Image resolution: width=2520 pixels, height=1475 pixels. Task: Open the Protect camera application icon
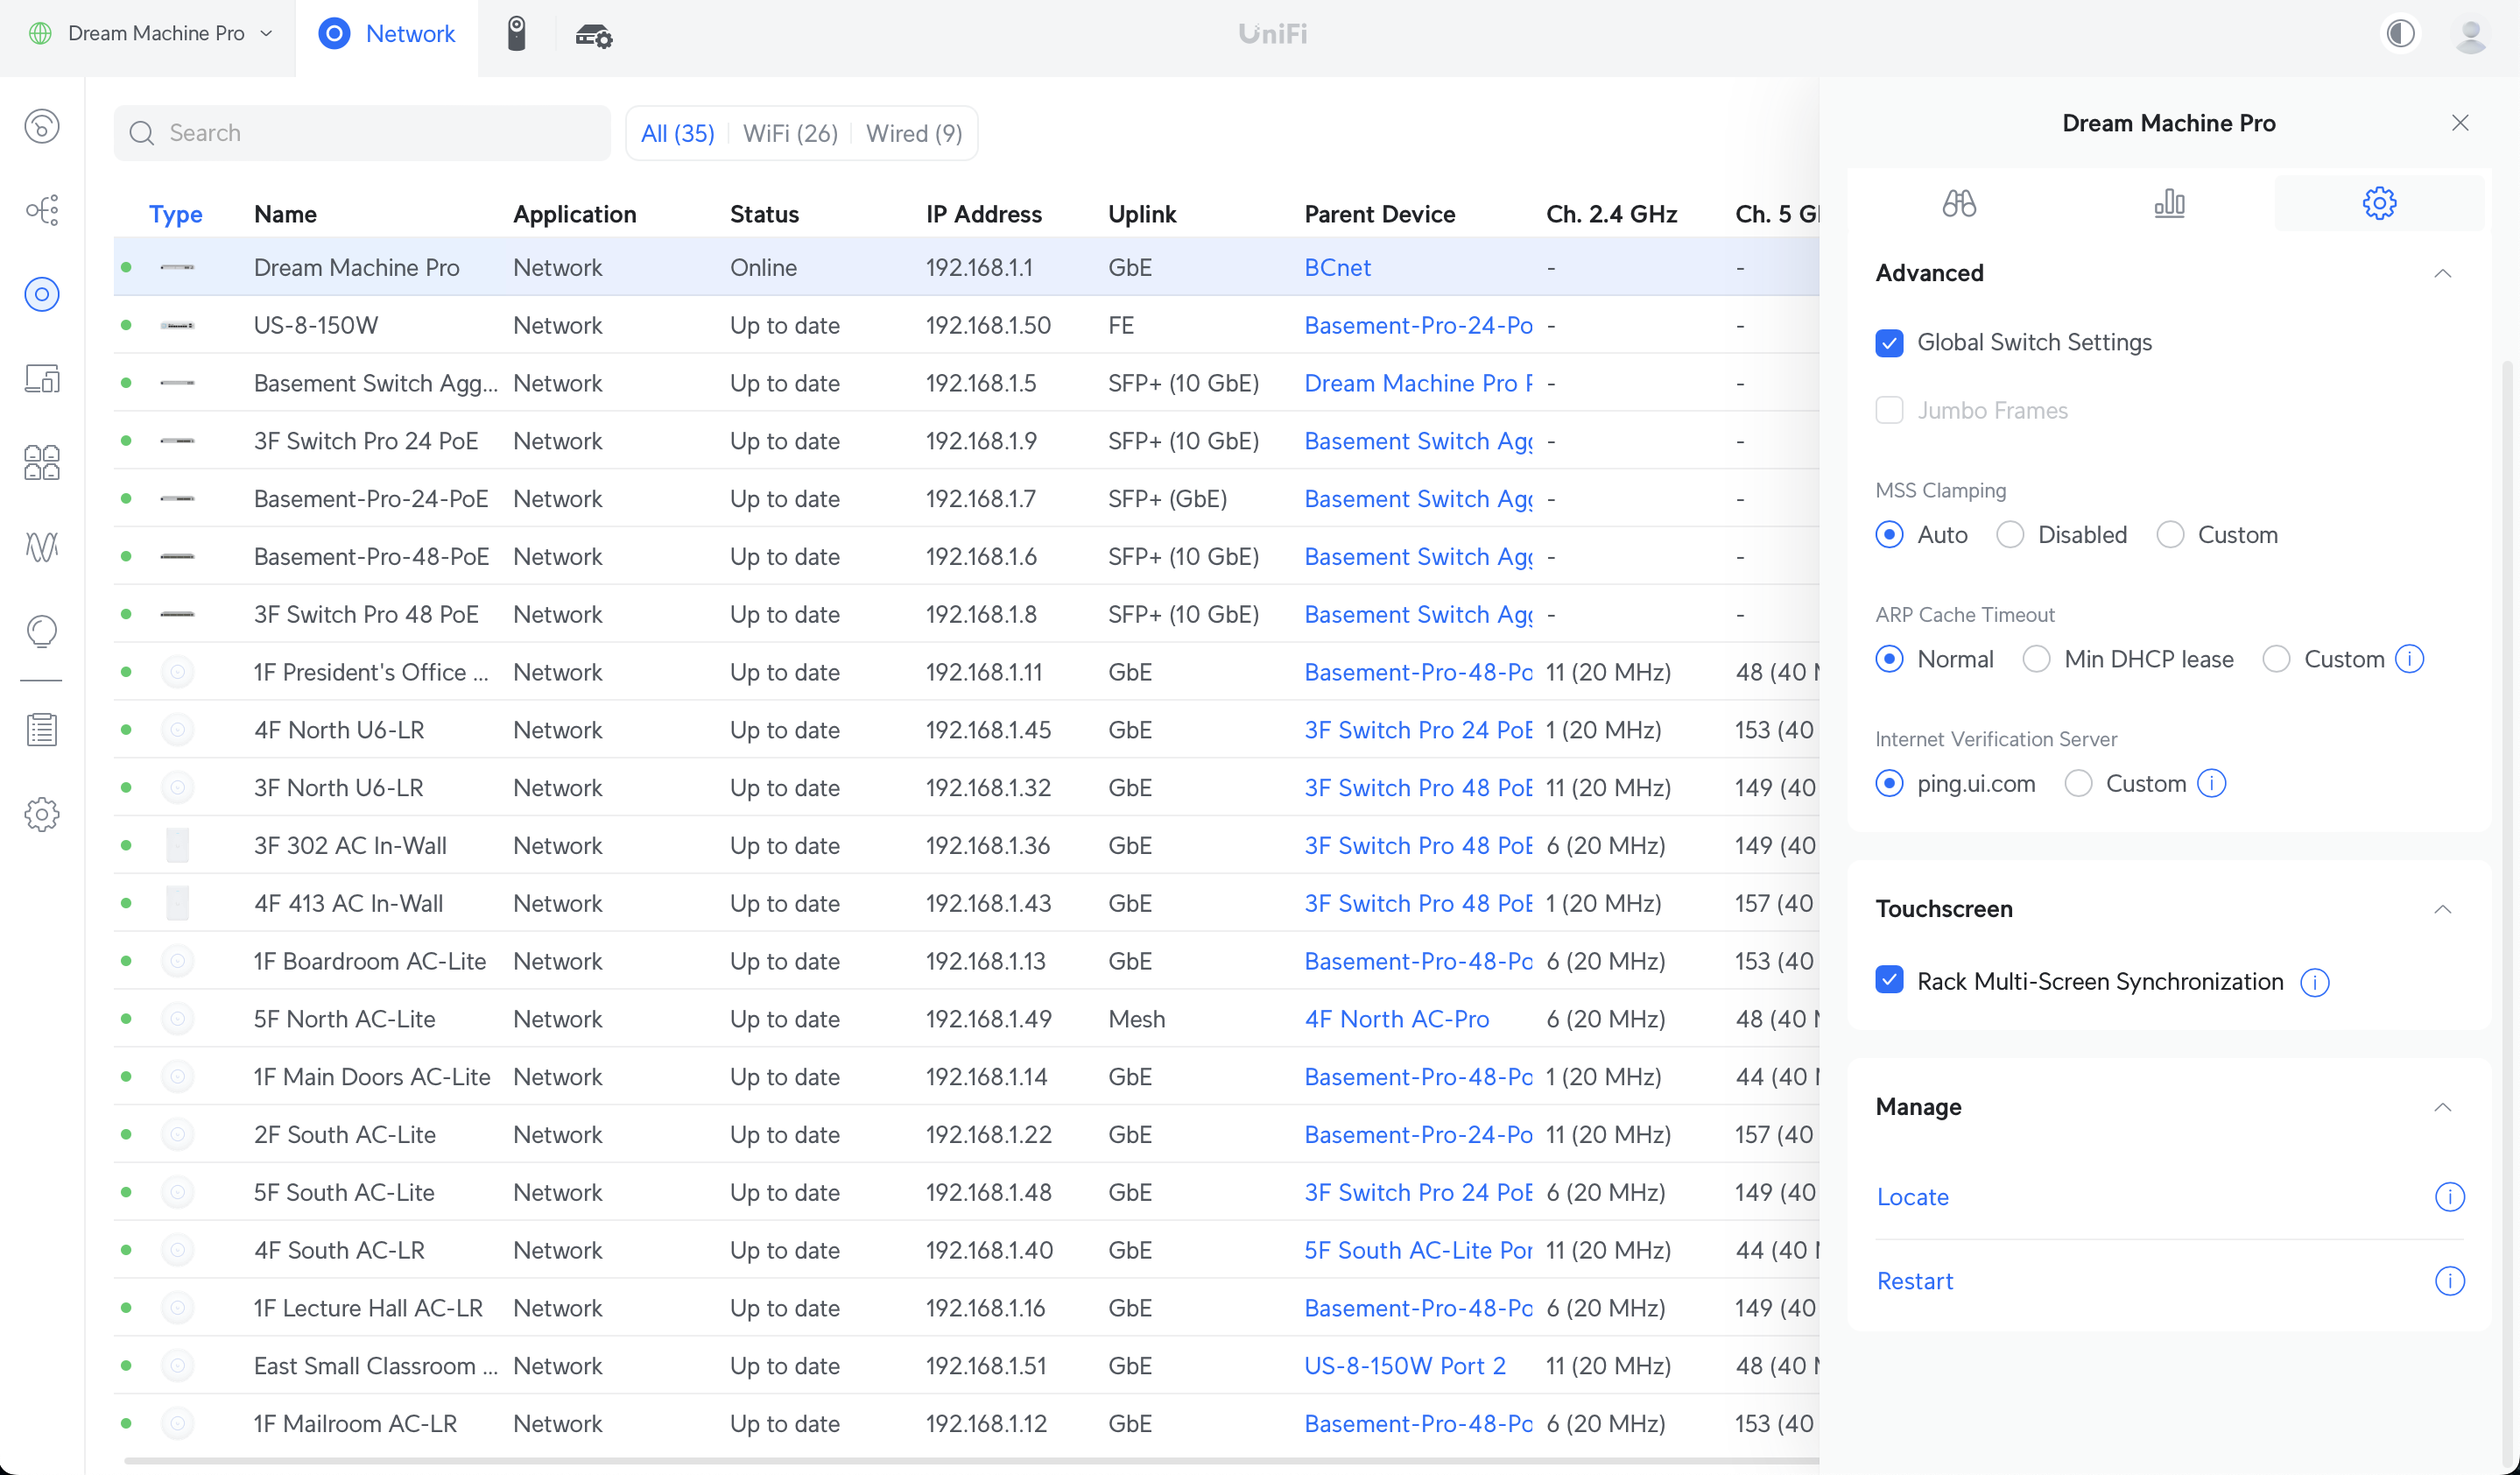point(516,34)
